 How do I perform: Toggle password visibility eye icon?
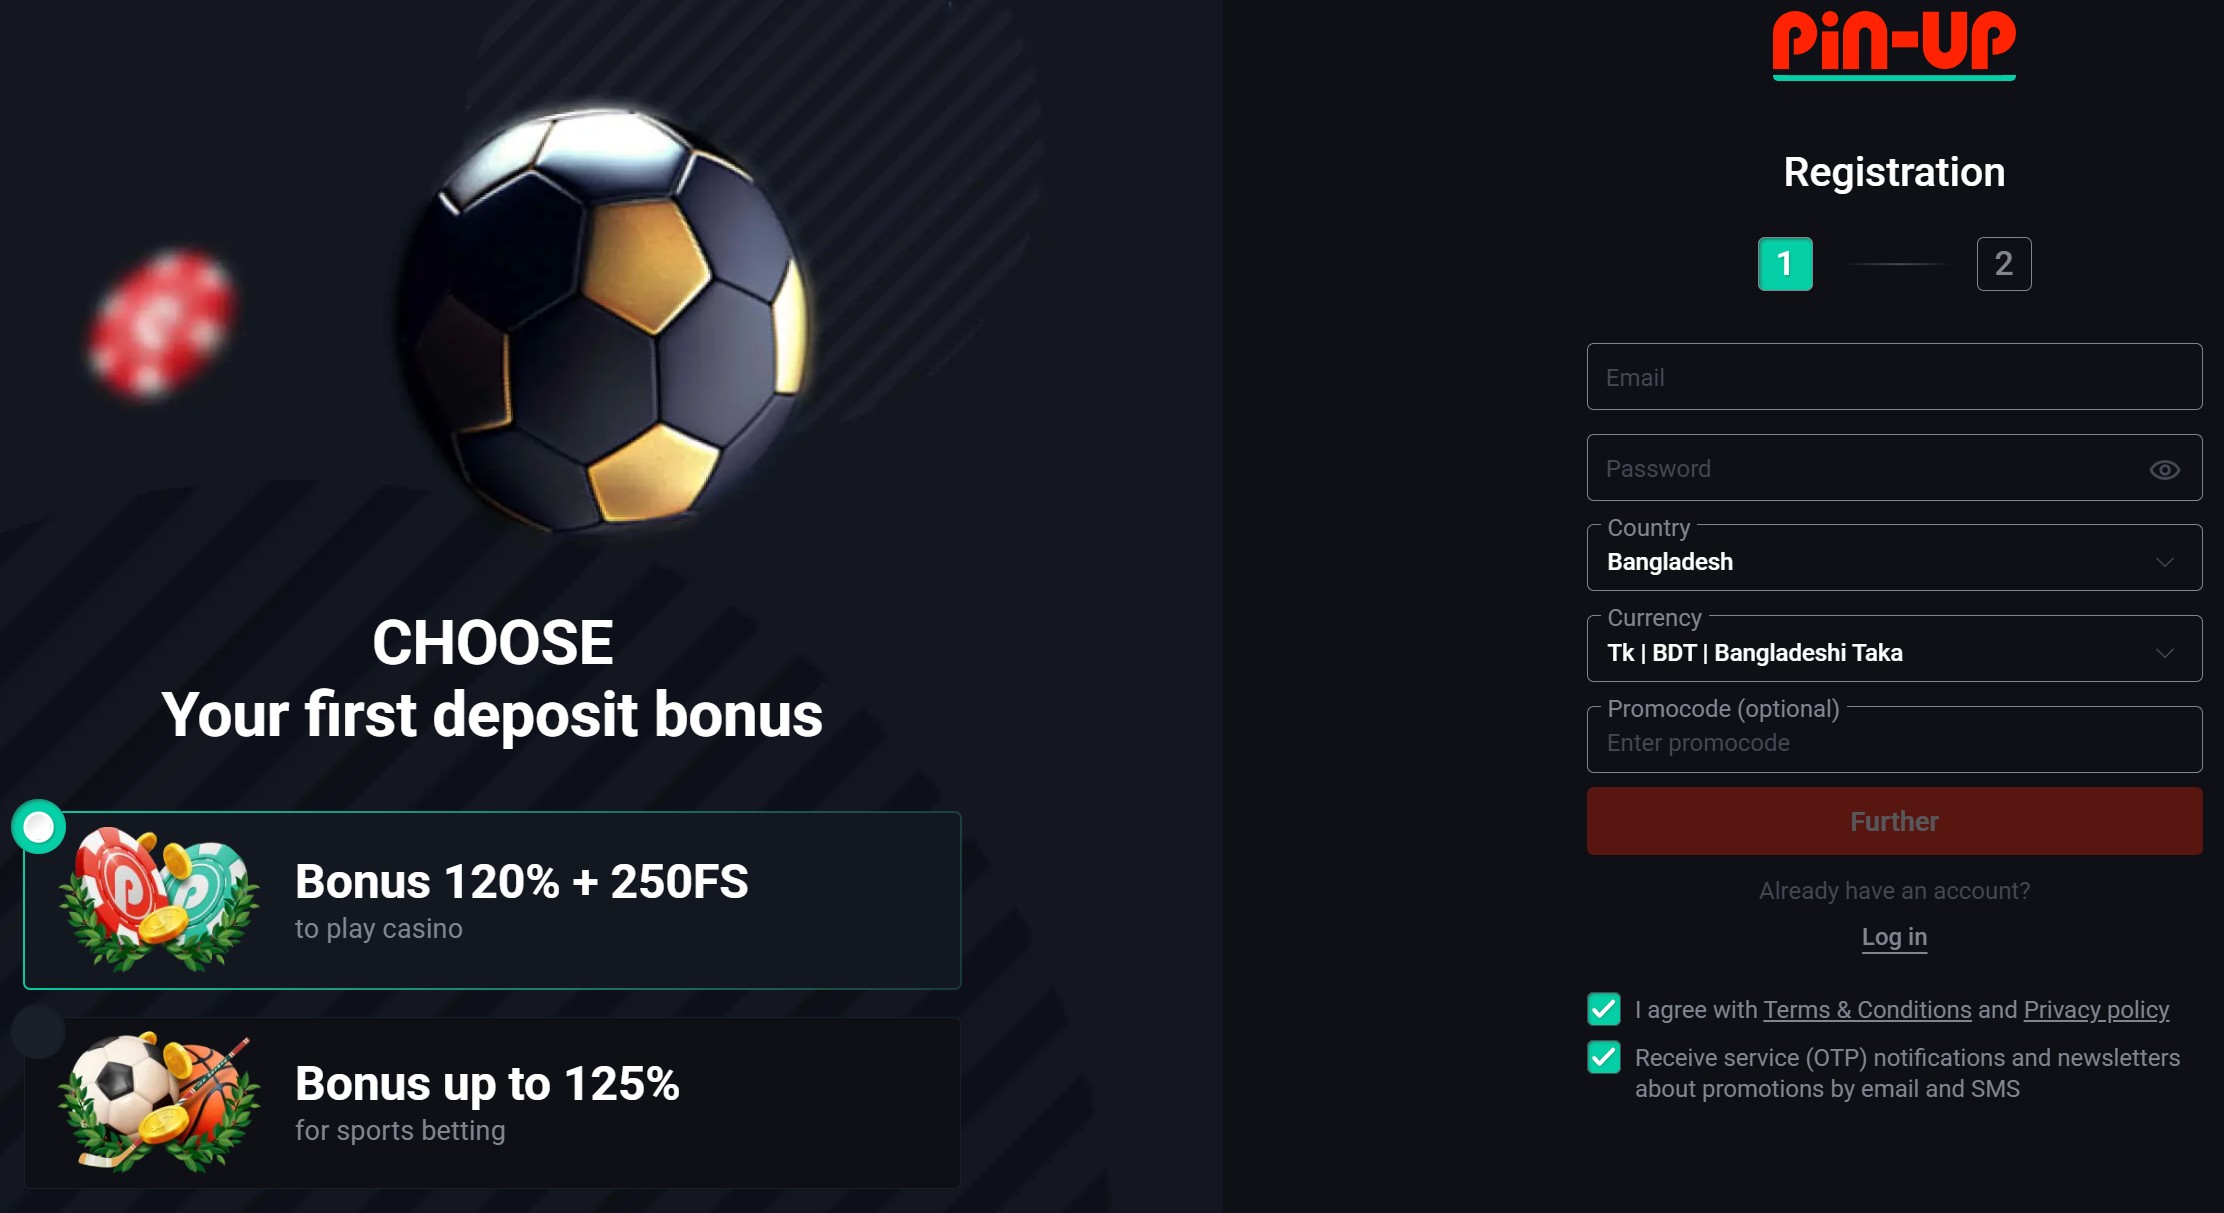[2164, 470]
